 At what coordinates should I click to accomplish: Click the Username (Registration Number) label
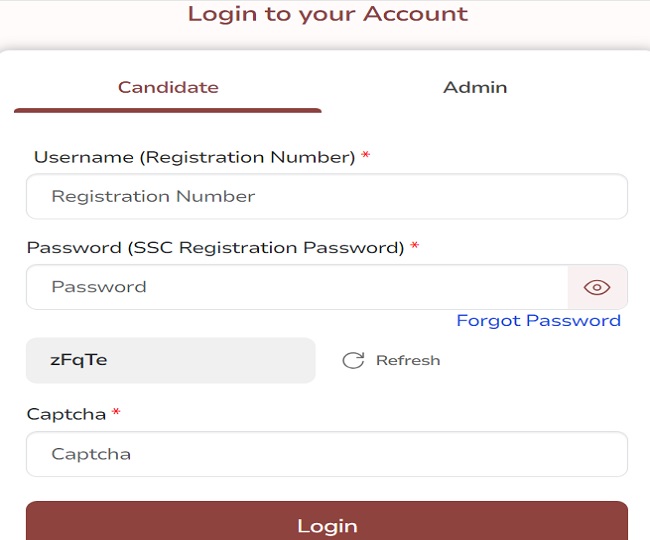(x=195, y=157)
